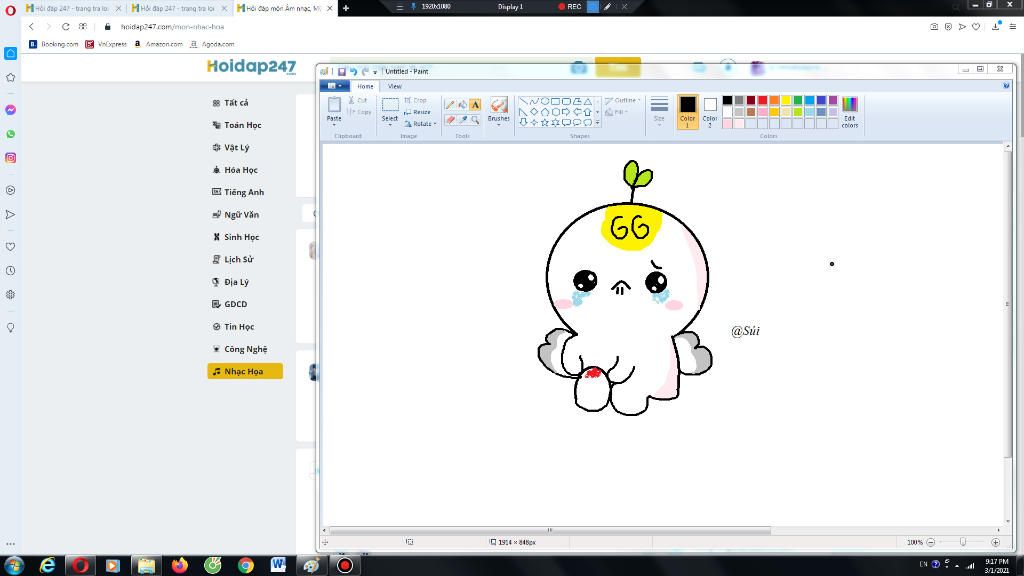The image size is (1024, 576).
Task: Click the Opera address bar URL
Action: click(x=172, y=27)
